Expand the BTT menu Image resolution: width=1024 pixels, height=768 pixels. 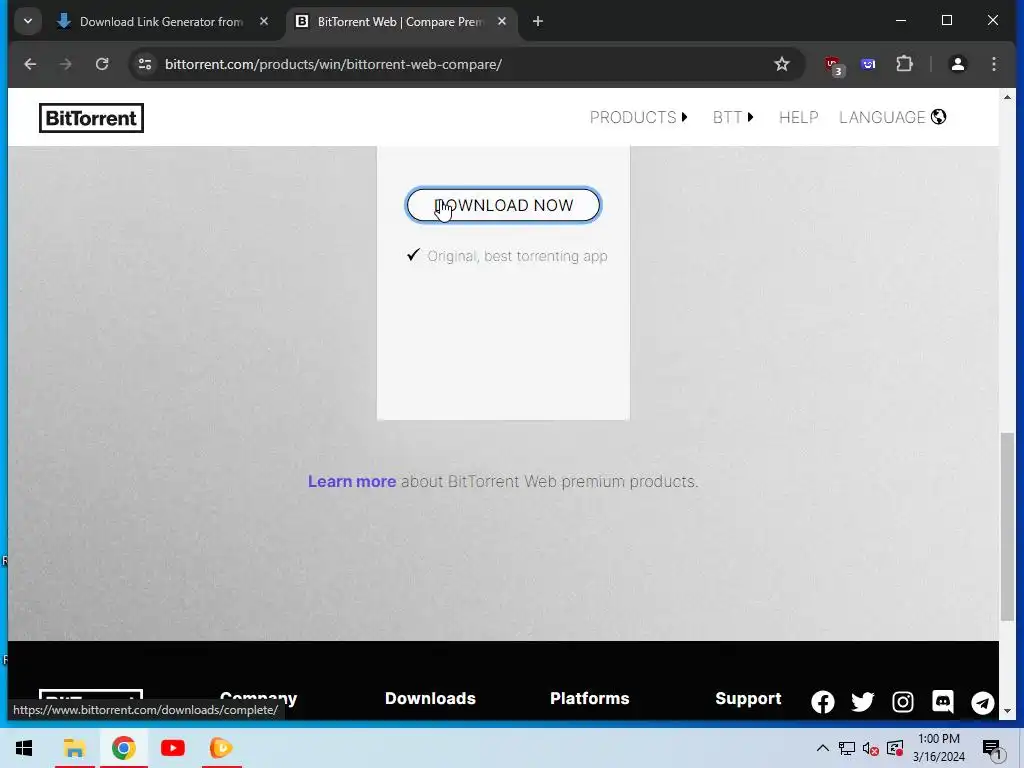pos(733,118)
